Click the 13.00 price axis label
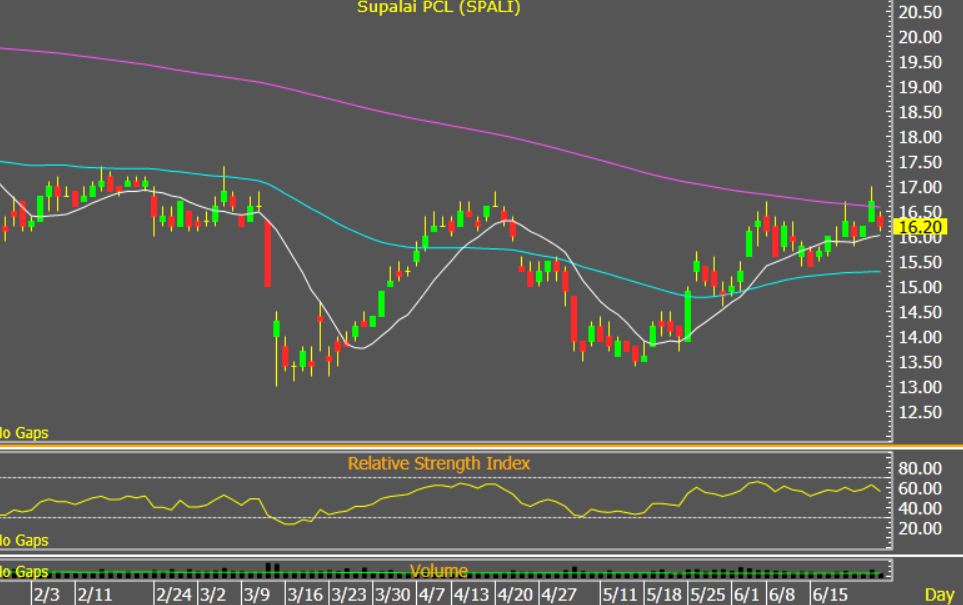Screen dimensions: 963x605 click(920, 388)
